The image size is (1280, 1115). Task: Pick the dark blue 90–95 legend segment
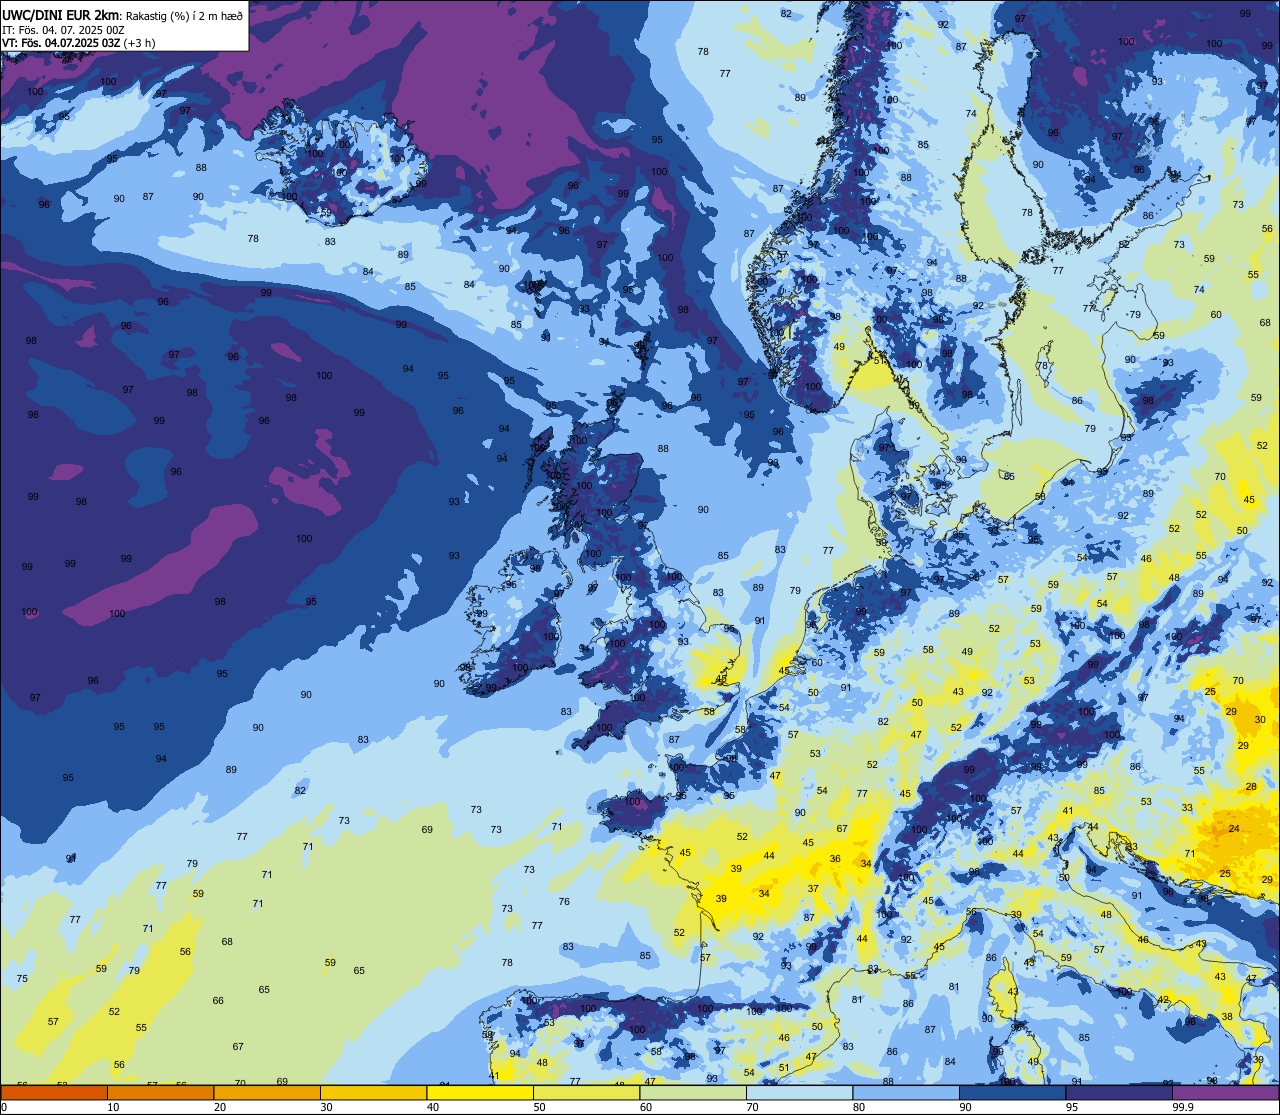click(1013, 1092)
